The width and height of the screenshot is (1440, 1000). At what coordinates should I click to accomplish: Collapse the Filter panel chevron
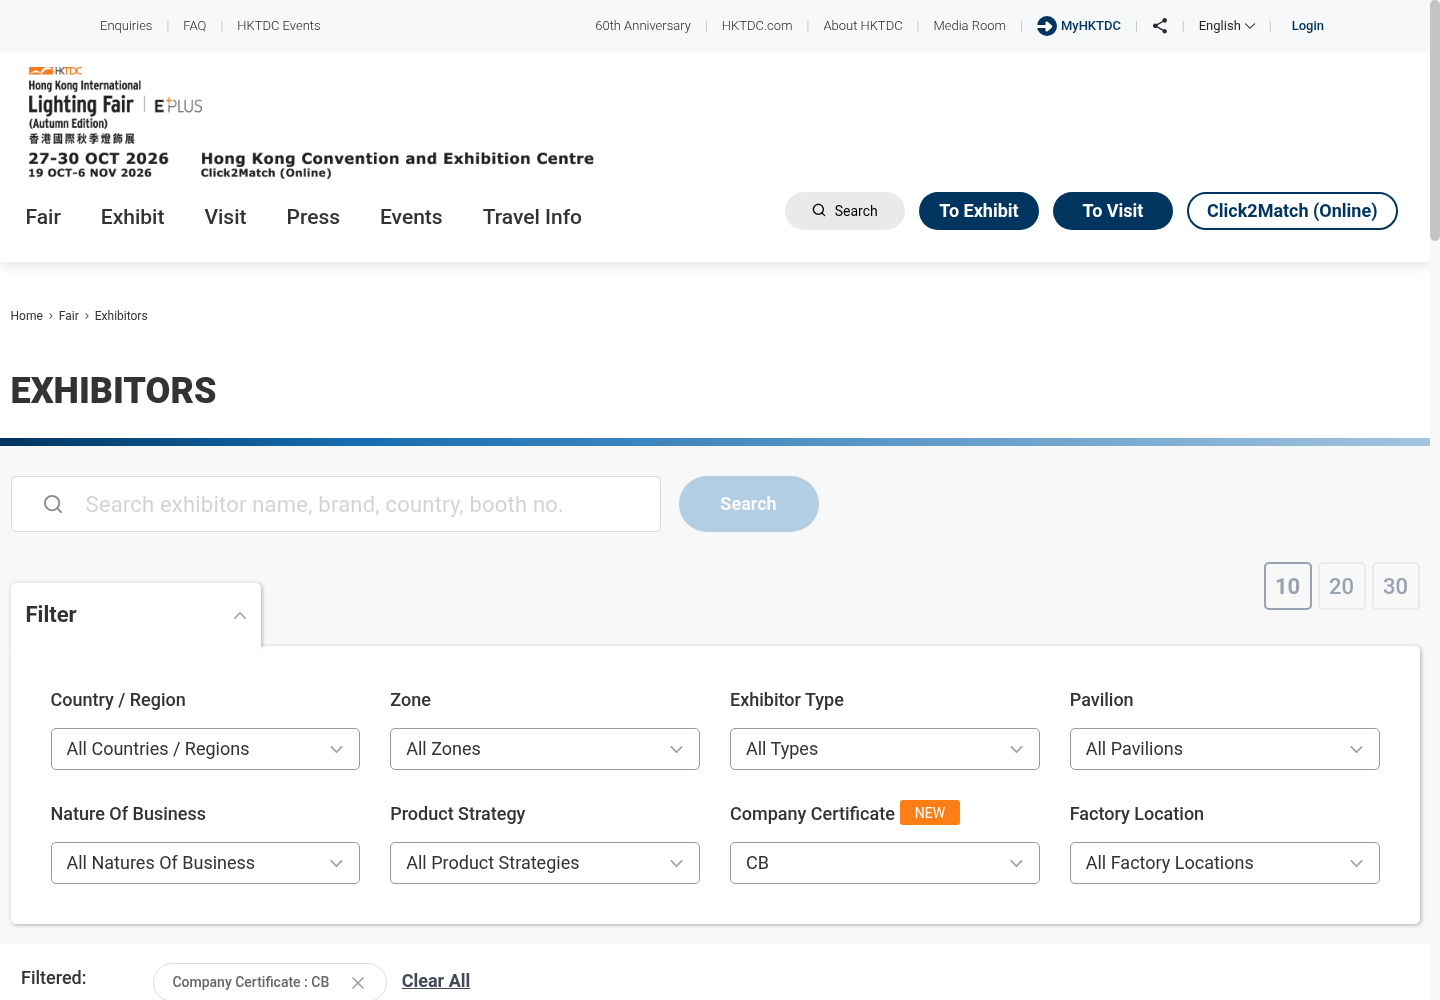coord(240,615)
